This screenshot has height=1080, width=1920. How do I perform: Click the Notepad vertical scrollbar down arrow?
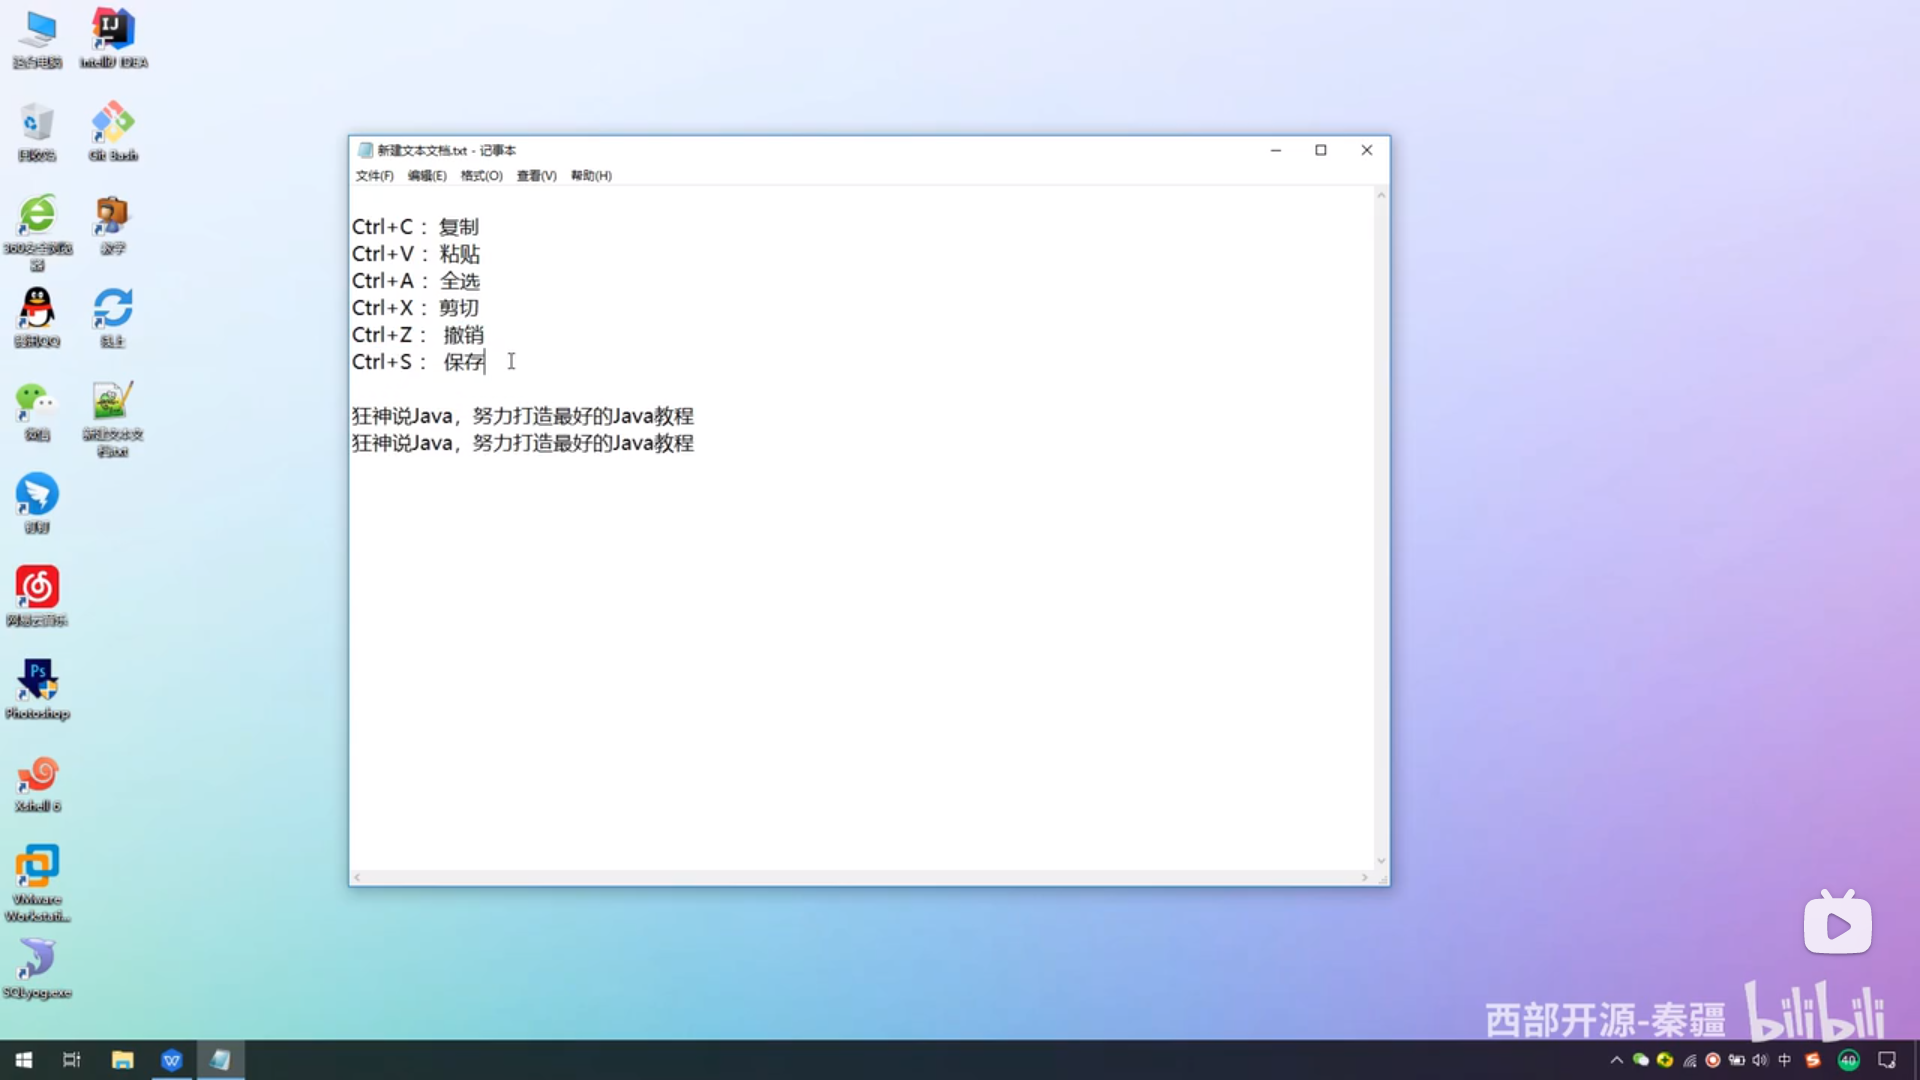click(x=1381, y=861)
